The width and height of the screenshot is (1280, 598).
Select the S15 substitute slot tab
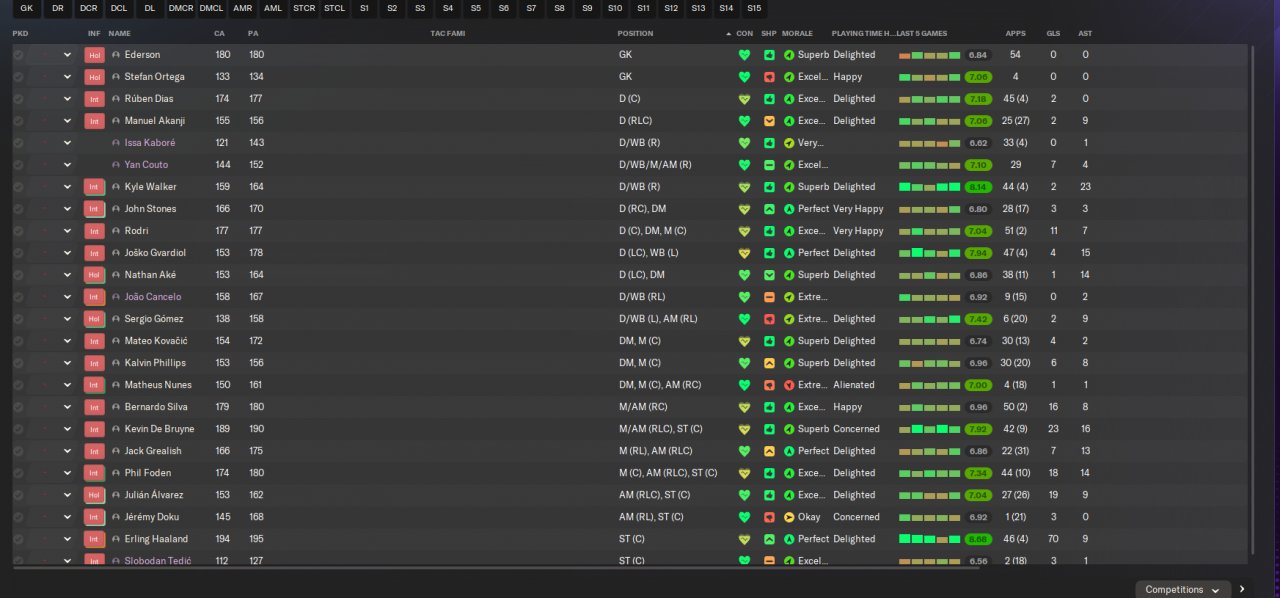pos(754,8)
